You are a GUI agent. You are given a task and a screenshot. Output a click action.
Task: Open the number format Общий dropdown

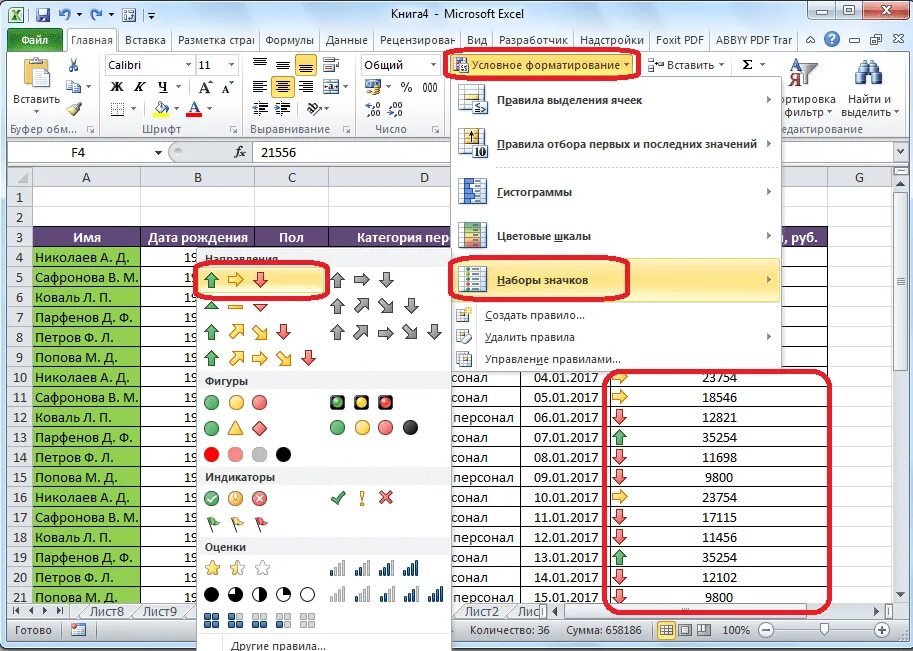[x=433, y=65]
